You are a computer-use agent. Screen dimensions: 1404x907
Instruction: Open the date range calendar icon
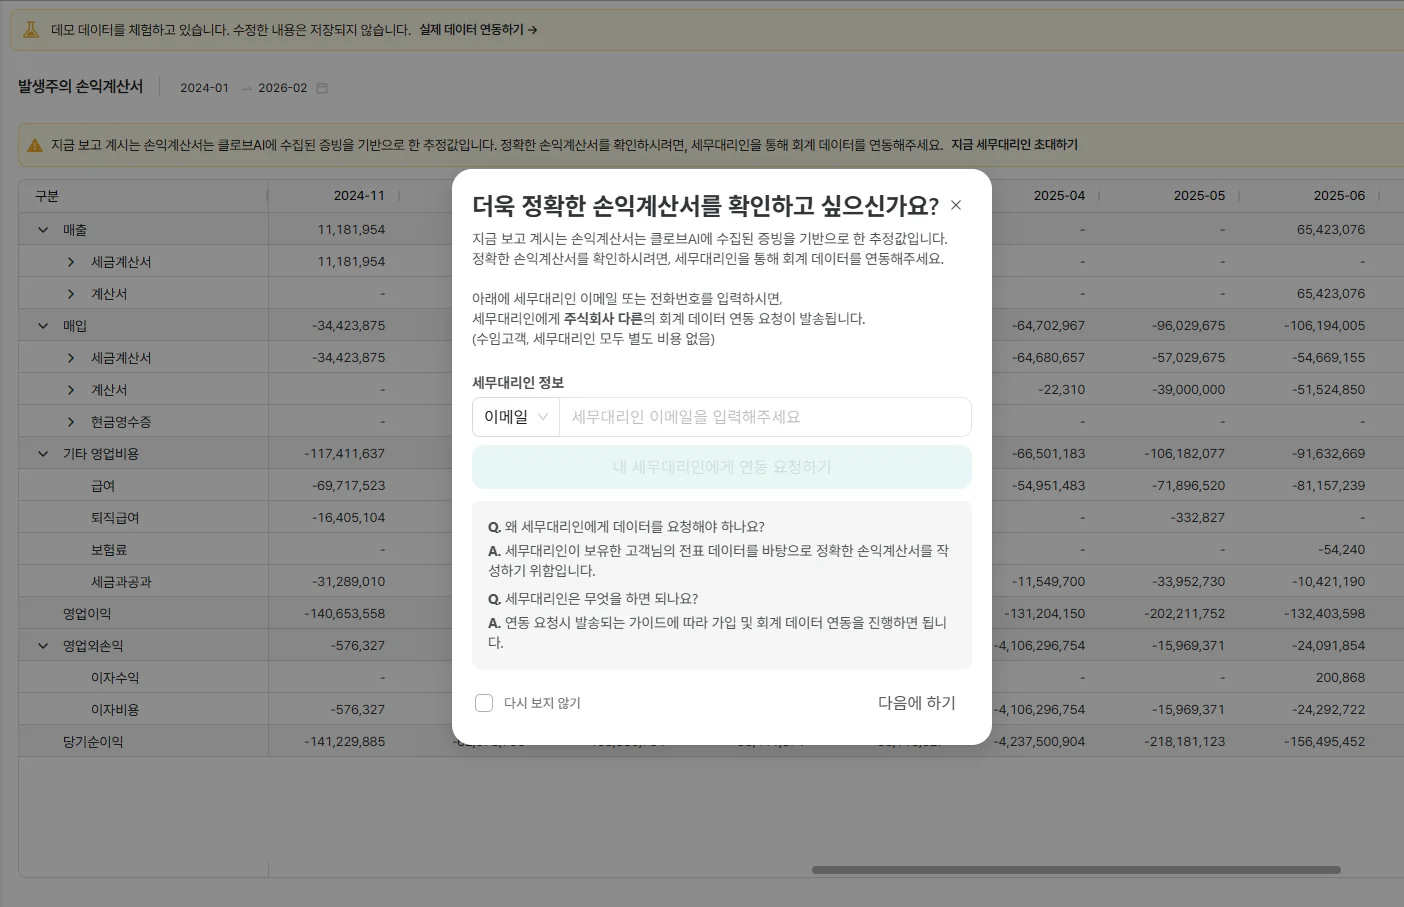tap(322, 88)
